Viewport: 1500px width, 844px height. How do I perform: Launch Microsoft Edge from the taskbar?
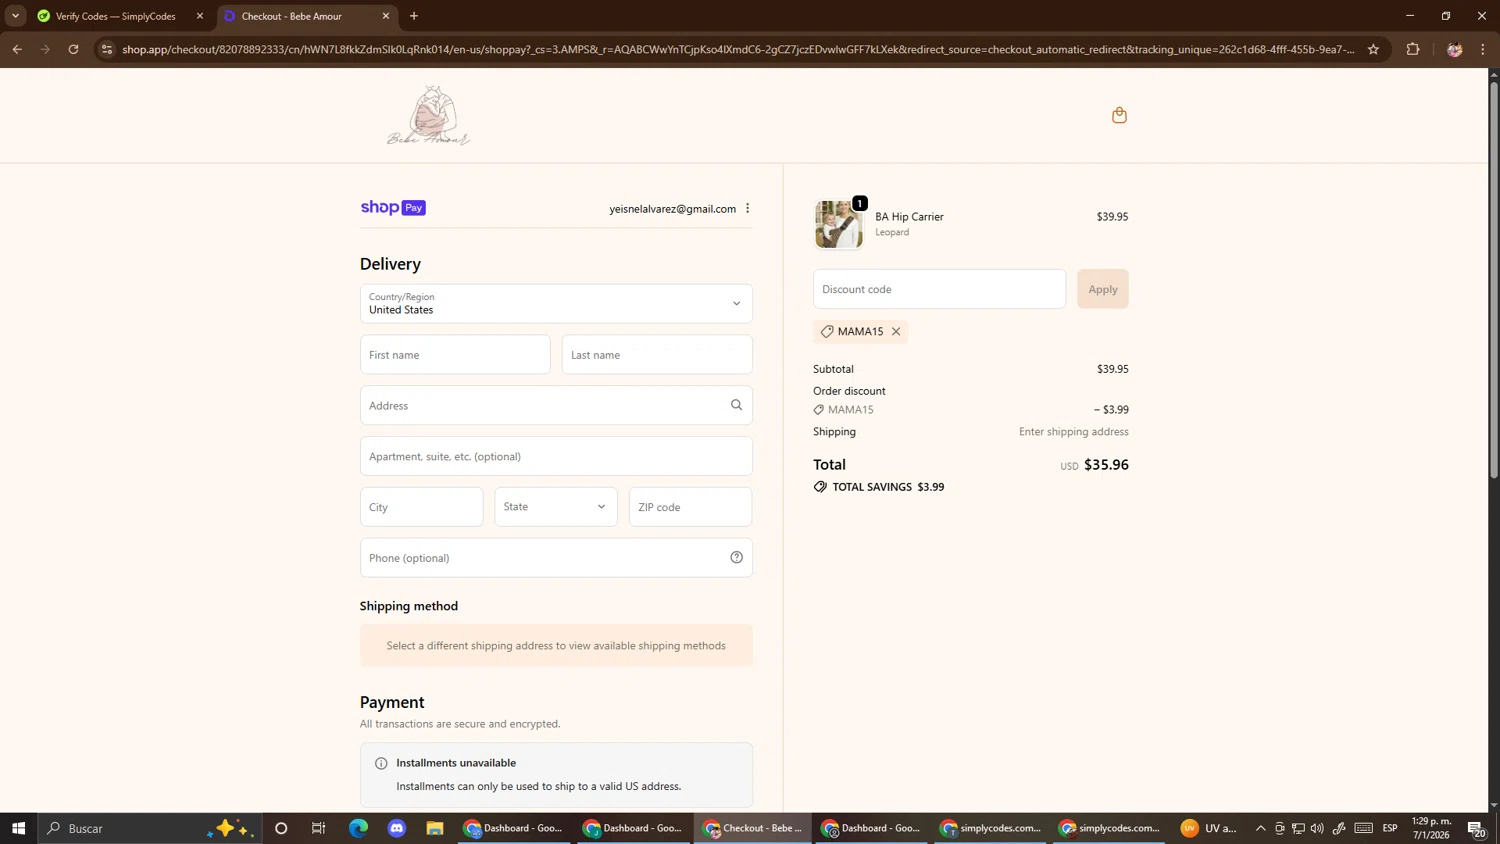[x=358, y=828]
